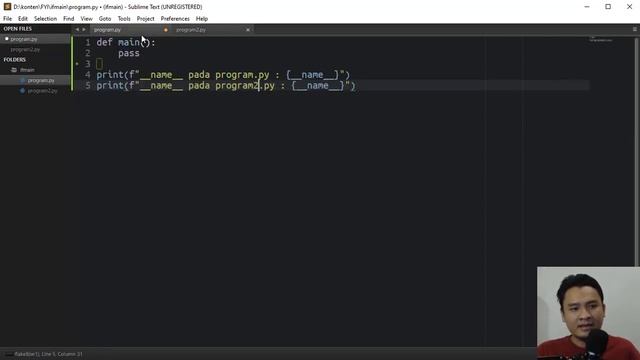Click the FOLDERS sidebar heading
Image resolution: width=640 pixels, height=360 pixels.
[15, 60]
